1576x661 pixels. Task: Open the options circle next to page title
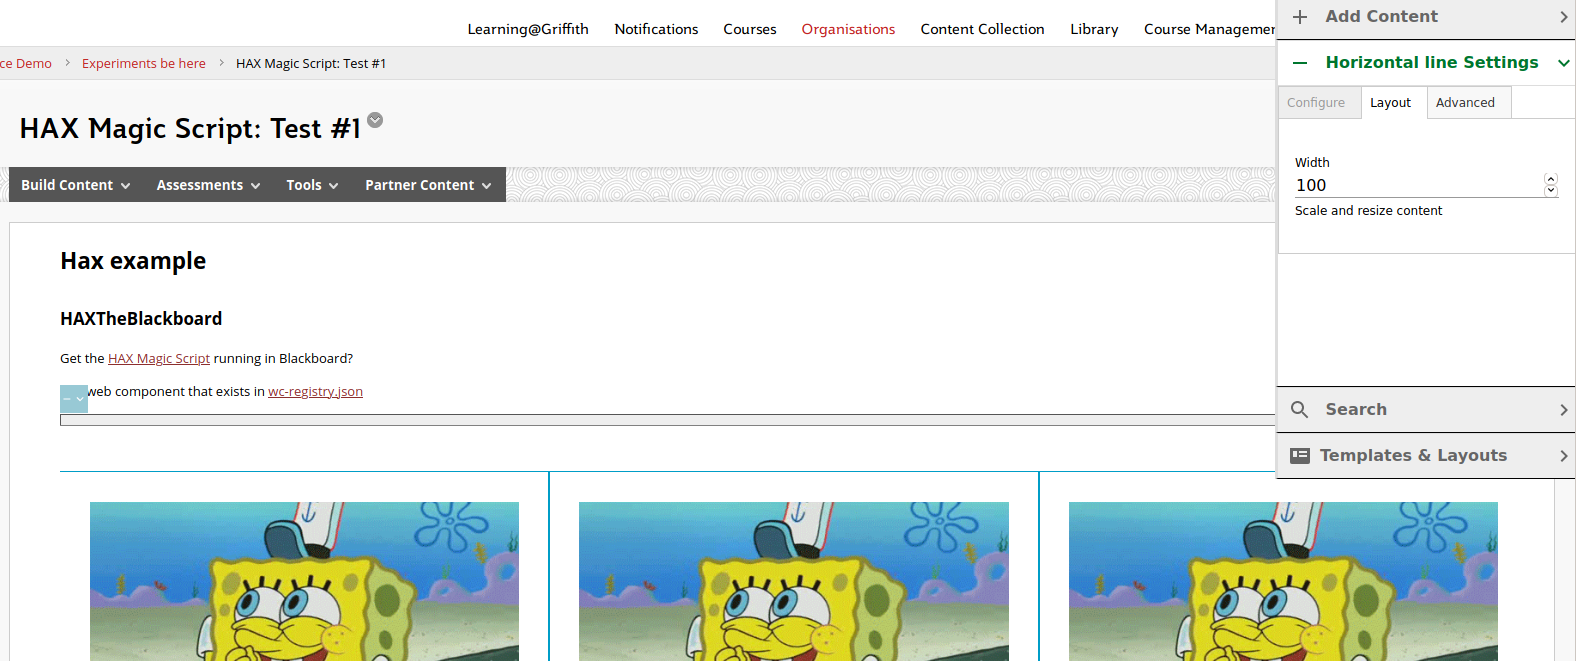(x=375, y=120)
